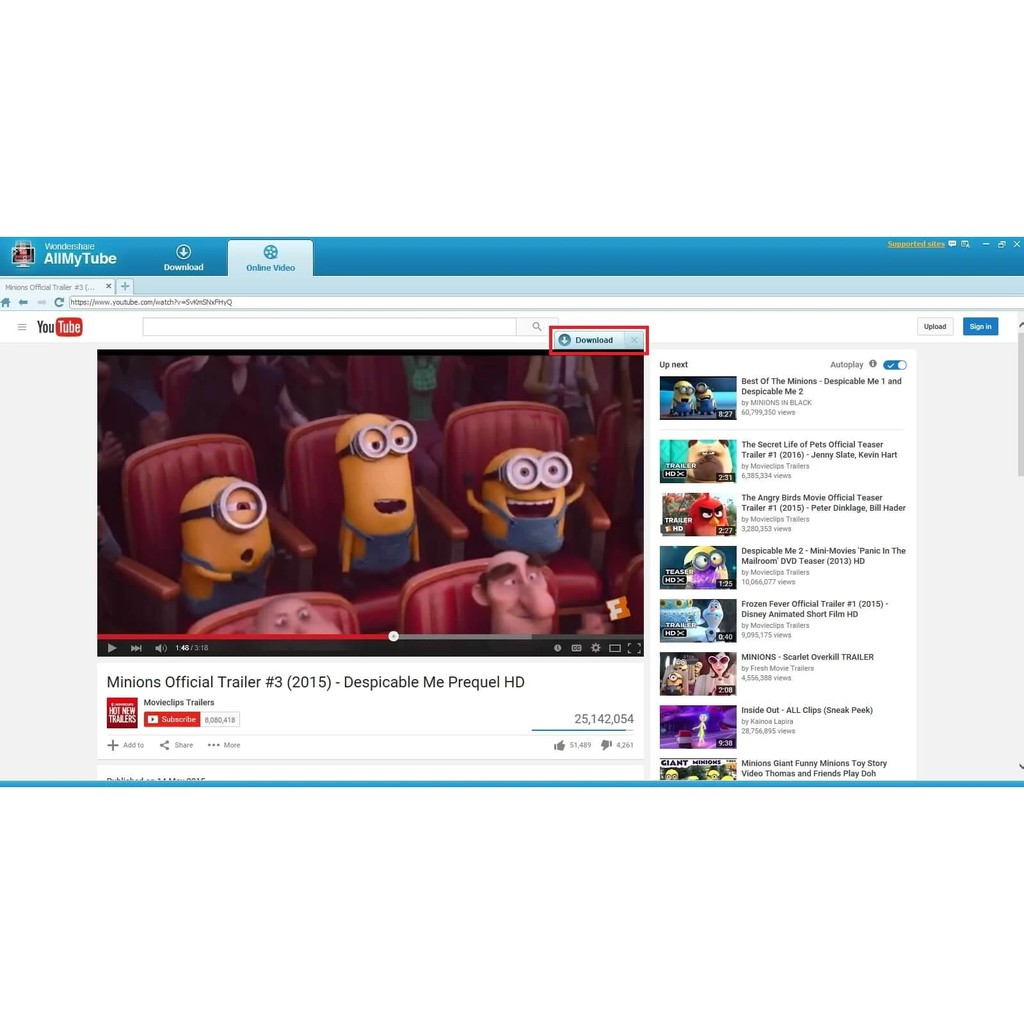Open the Supported sites link
This screenshot has width=1024, height=1024.
coord(916,244)
